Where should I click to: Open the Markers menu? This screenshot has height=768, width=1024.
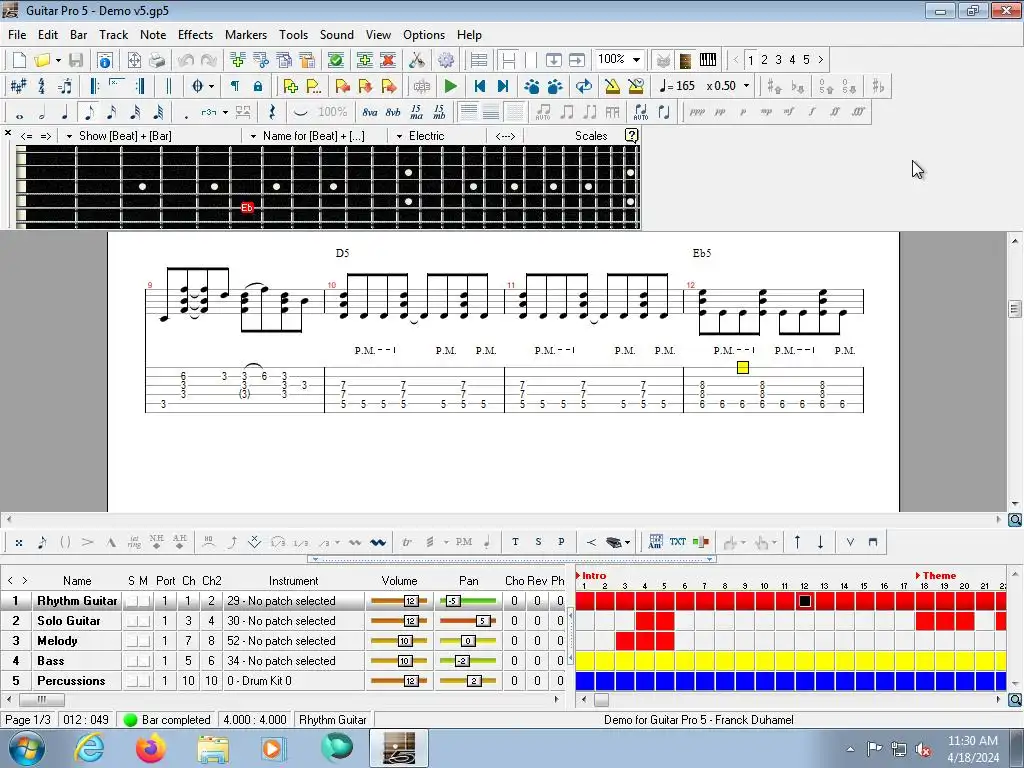[246, 35]
